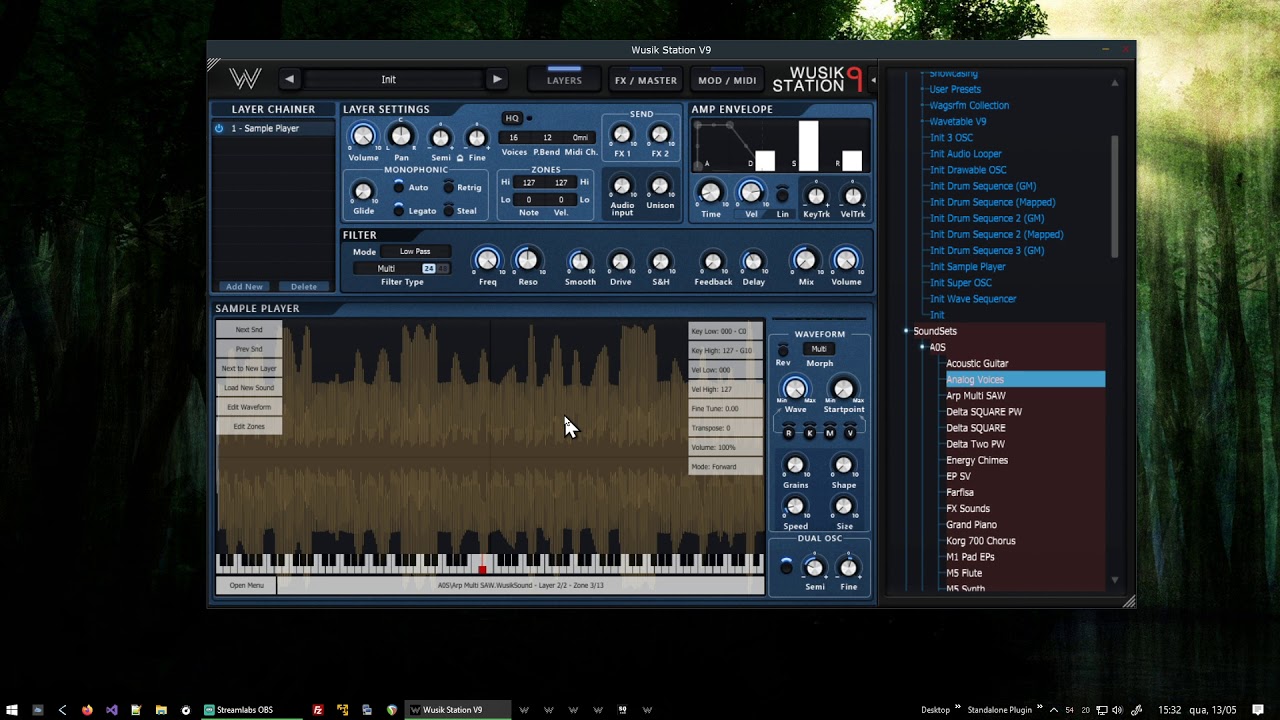
Task: Click the Layer Settings Volume knob
Action: point(363,136)
